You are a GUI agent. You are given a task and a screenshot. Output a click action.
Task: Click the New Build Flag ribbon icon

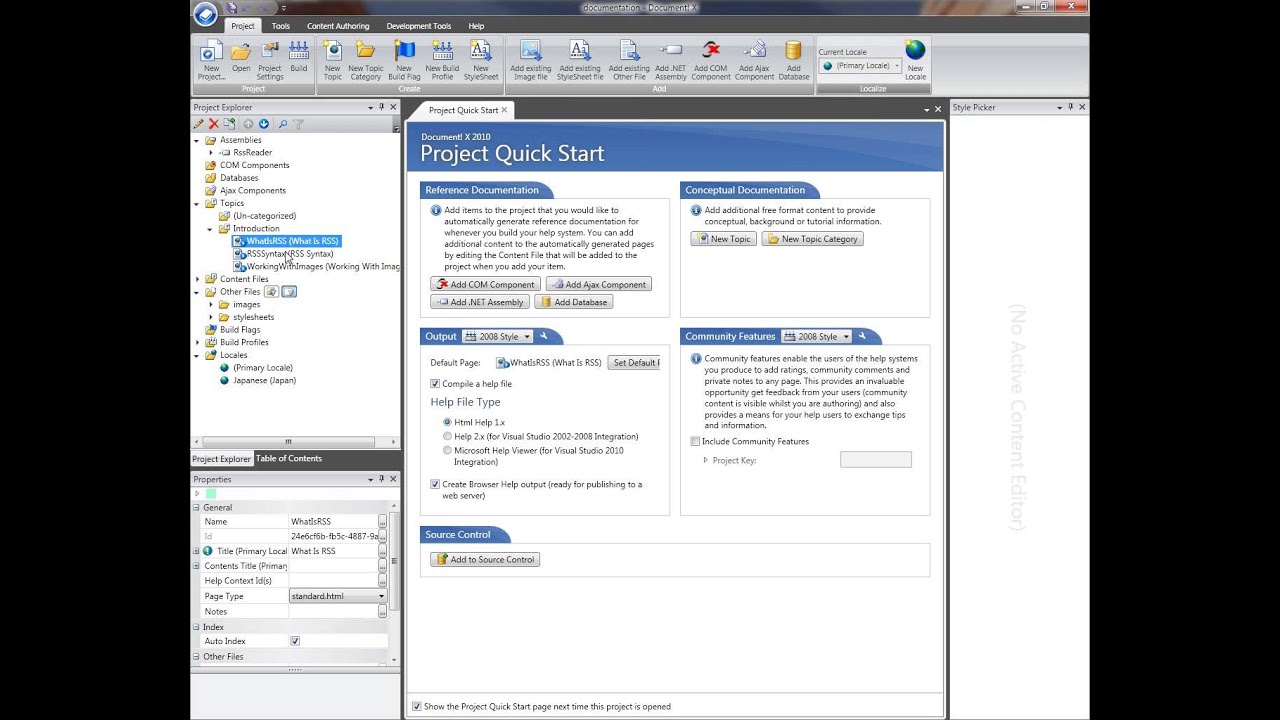pyautogui.click(x=404, y=60)
